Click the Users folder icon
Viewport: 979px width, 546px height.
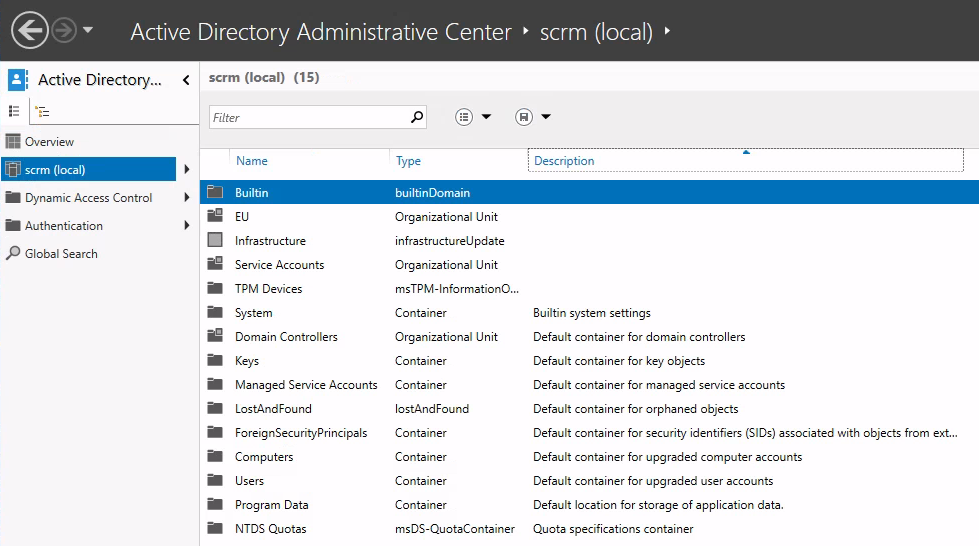(x=215, y=479)
